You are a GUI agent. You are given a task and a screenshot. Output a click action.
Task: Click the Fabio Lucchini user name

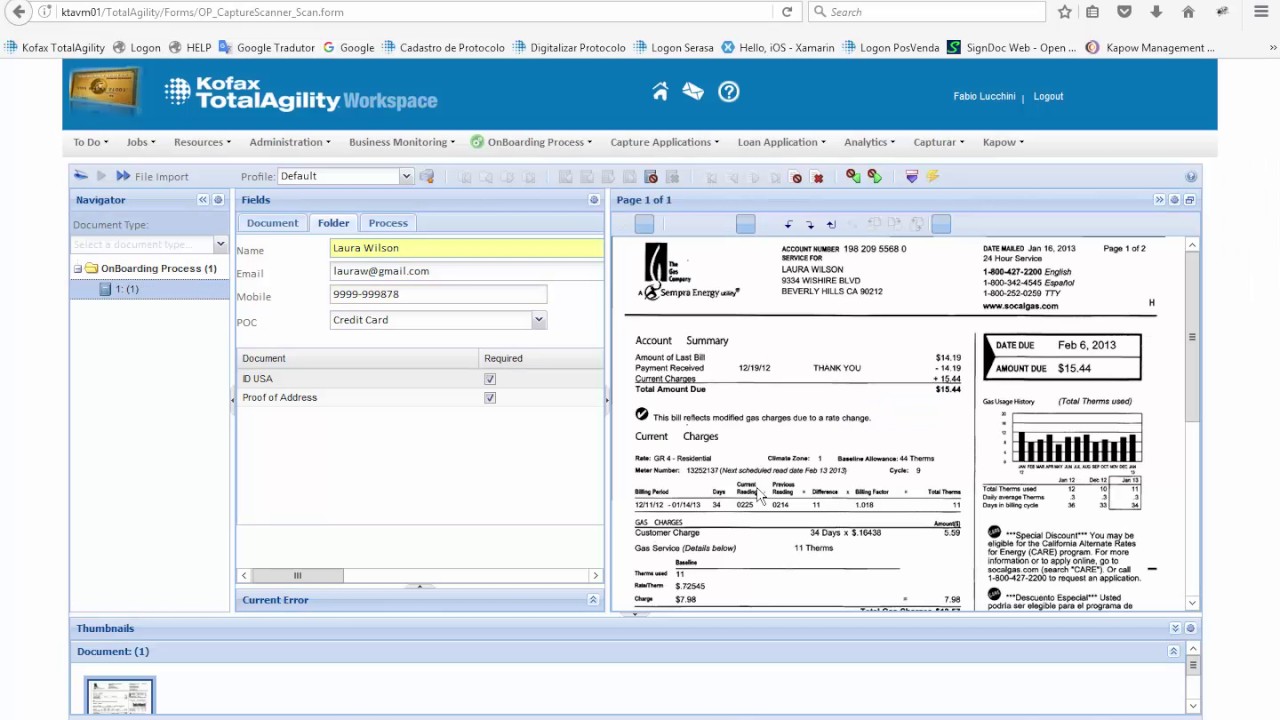point(984,96)
